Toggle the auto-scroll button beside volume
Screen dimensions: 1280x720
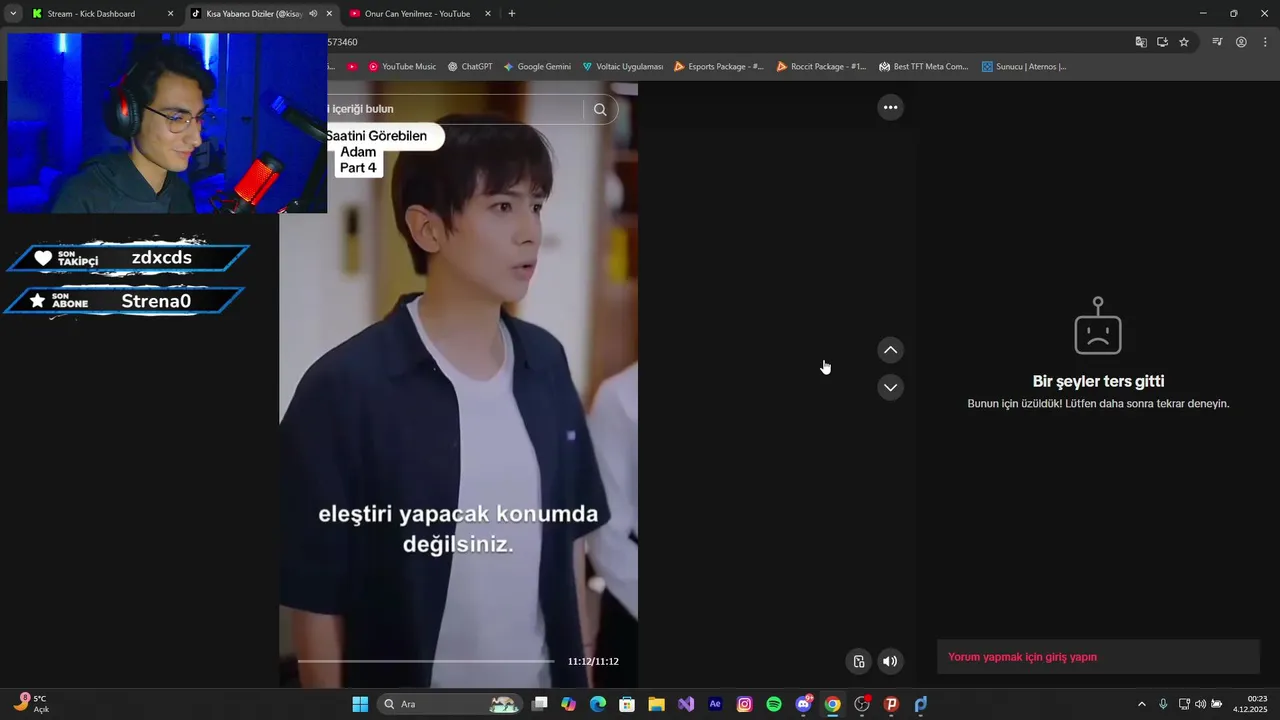click(858, 661)
